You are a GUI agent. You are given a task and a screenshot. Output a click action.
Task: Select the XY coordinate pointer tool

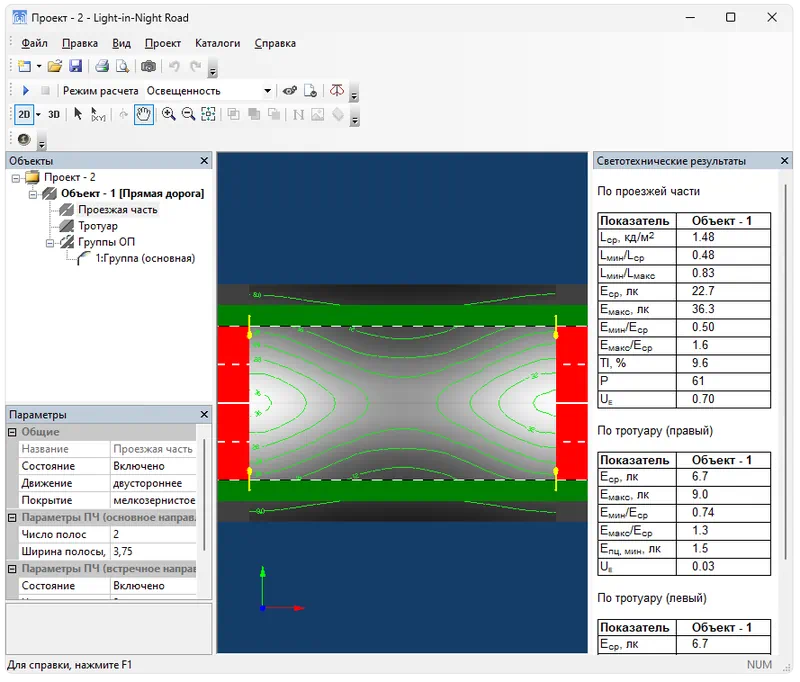pyautogui.click(x=97, y=114)
